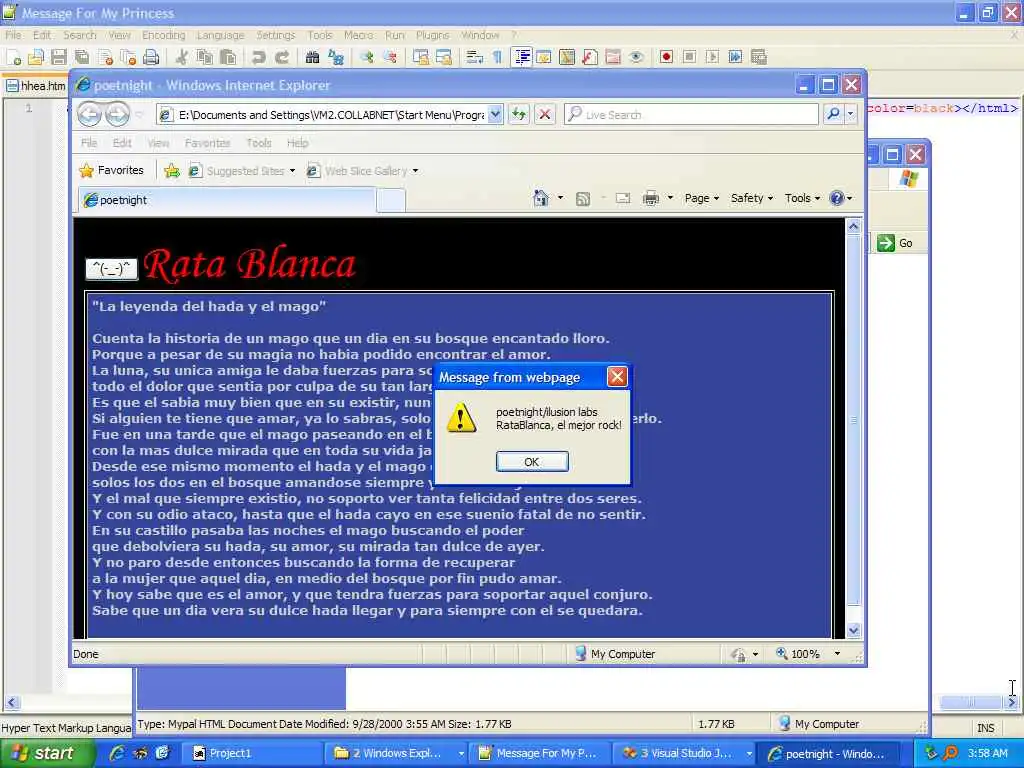1024x768 pixels.
Task: Open the search provider dropdown arrow
Action: click(x=850, y=114)
